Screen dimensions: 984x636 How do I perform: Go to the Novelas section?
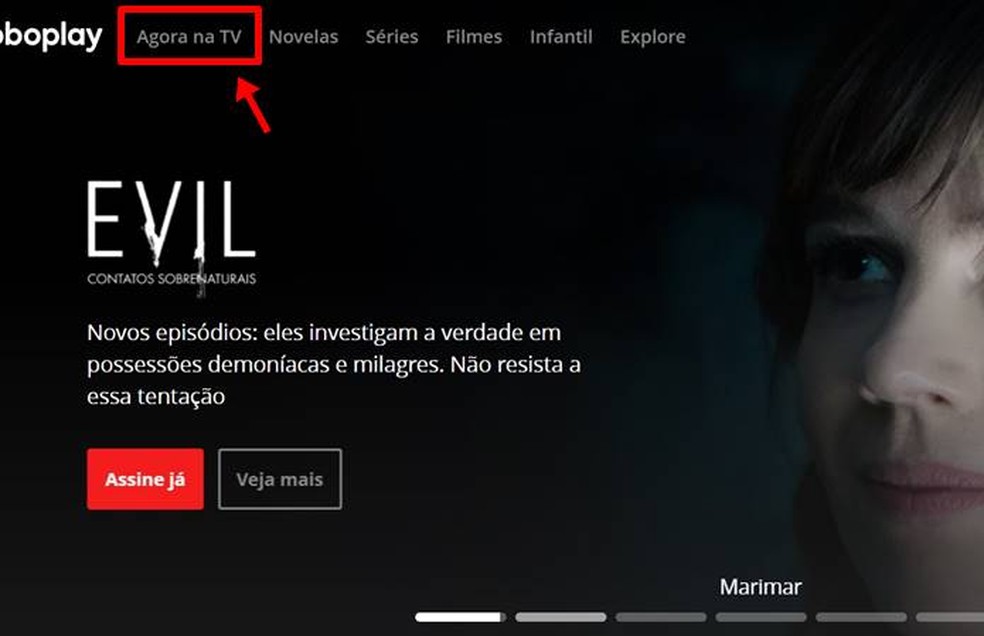303,37
